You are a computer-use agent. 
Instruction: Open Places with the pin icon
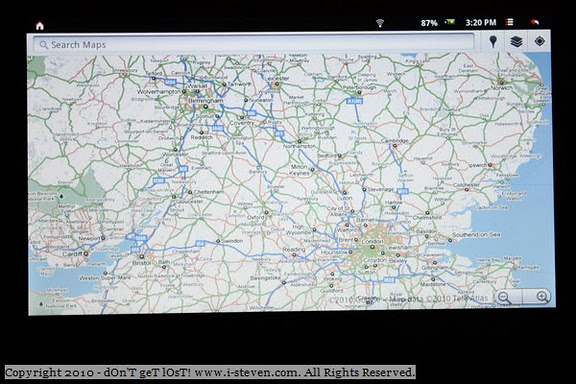click(x=493, y=42)
